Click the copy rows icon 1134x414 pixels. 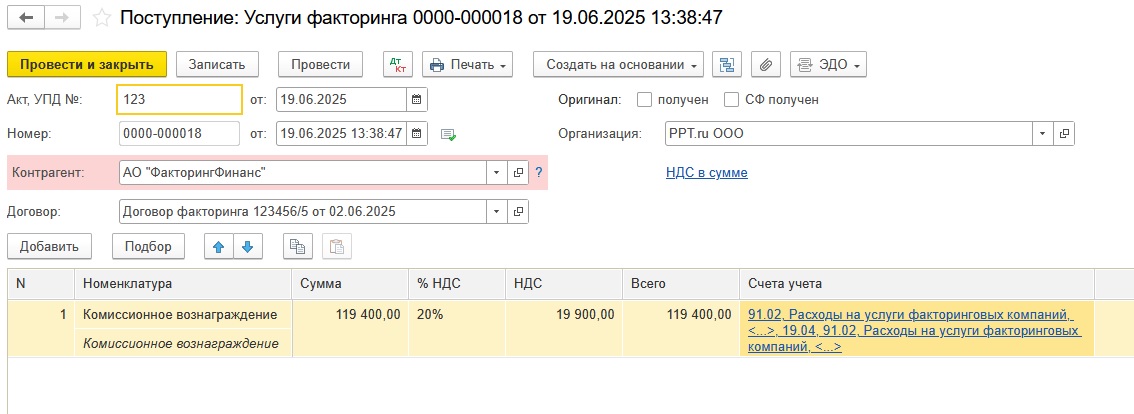(297, 246)
